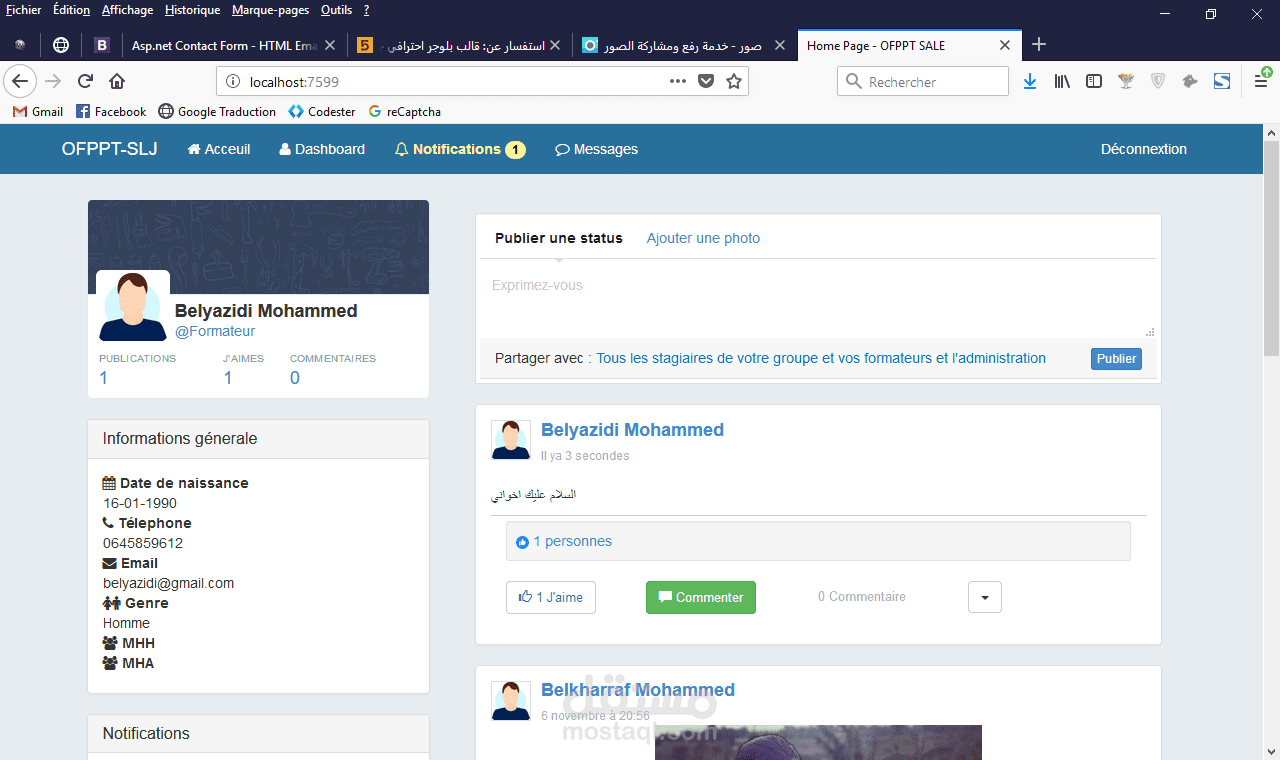Open the post options caret dropdown
1280x760 pixels.
[x=985, y=597]
